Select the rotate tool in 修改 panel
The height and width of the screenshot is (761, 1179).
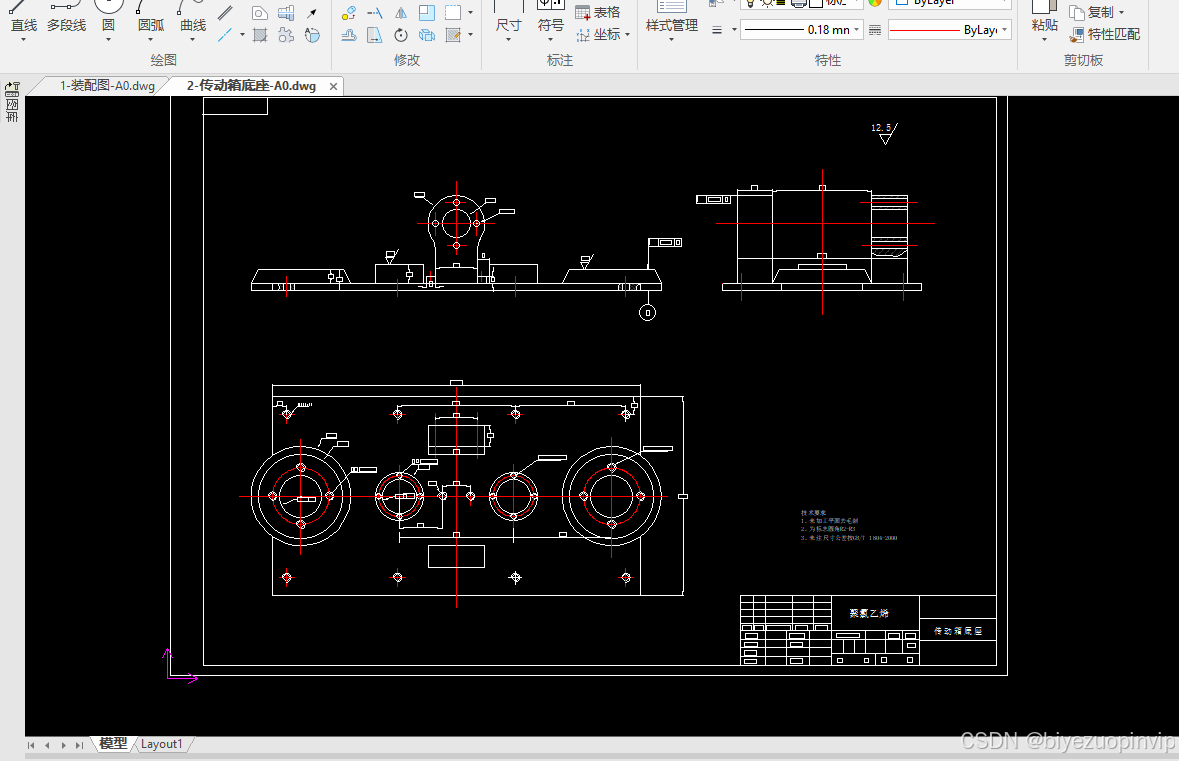tap(401, 35)
